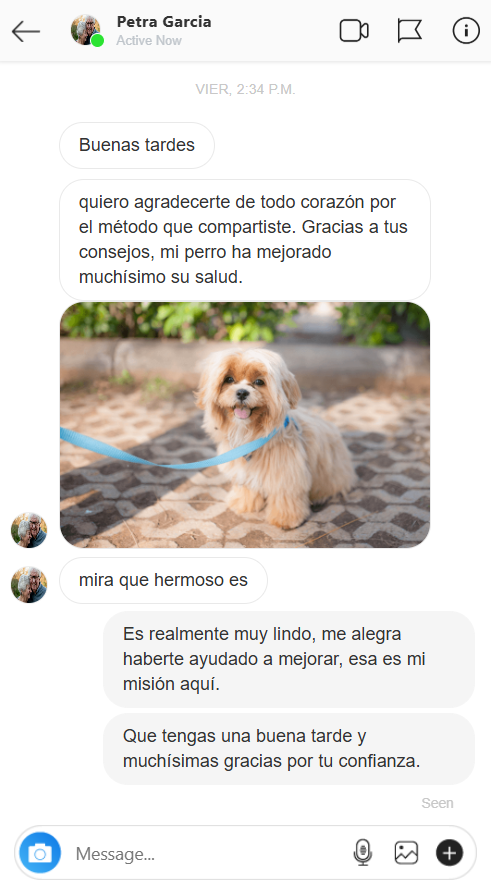Select the 'Que tengas una buena tarde' message
491x892 pixels.
pyautogui.click(x=288, y=749)
